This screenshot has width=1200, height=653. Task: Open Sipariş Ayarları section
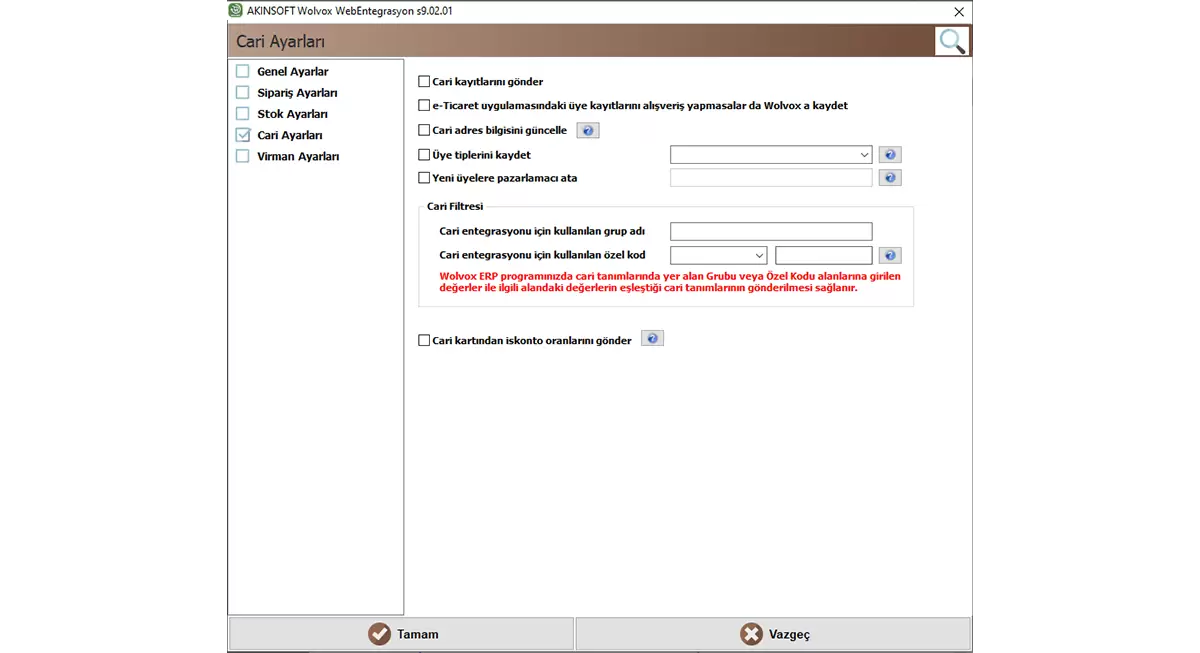pos(297,93)
